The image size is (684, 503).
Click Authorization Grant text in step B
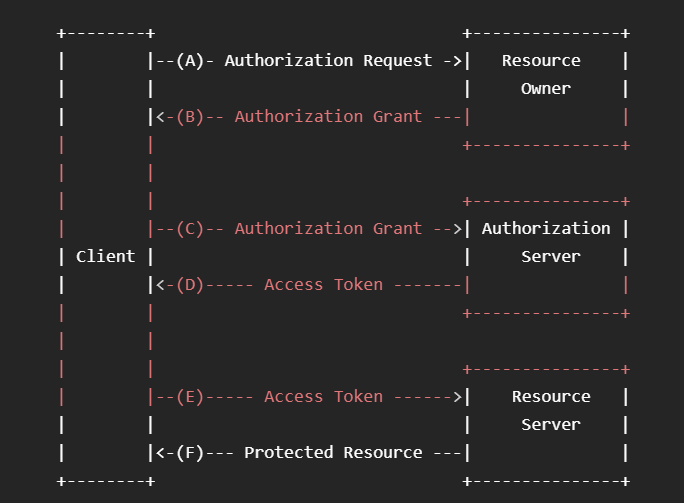pos(328,117)
